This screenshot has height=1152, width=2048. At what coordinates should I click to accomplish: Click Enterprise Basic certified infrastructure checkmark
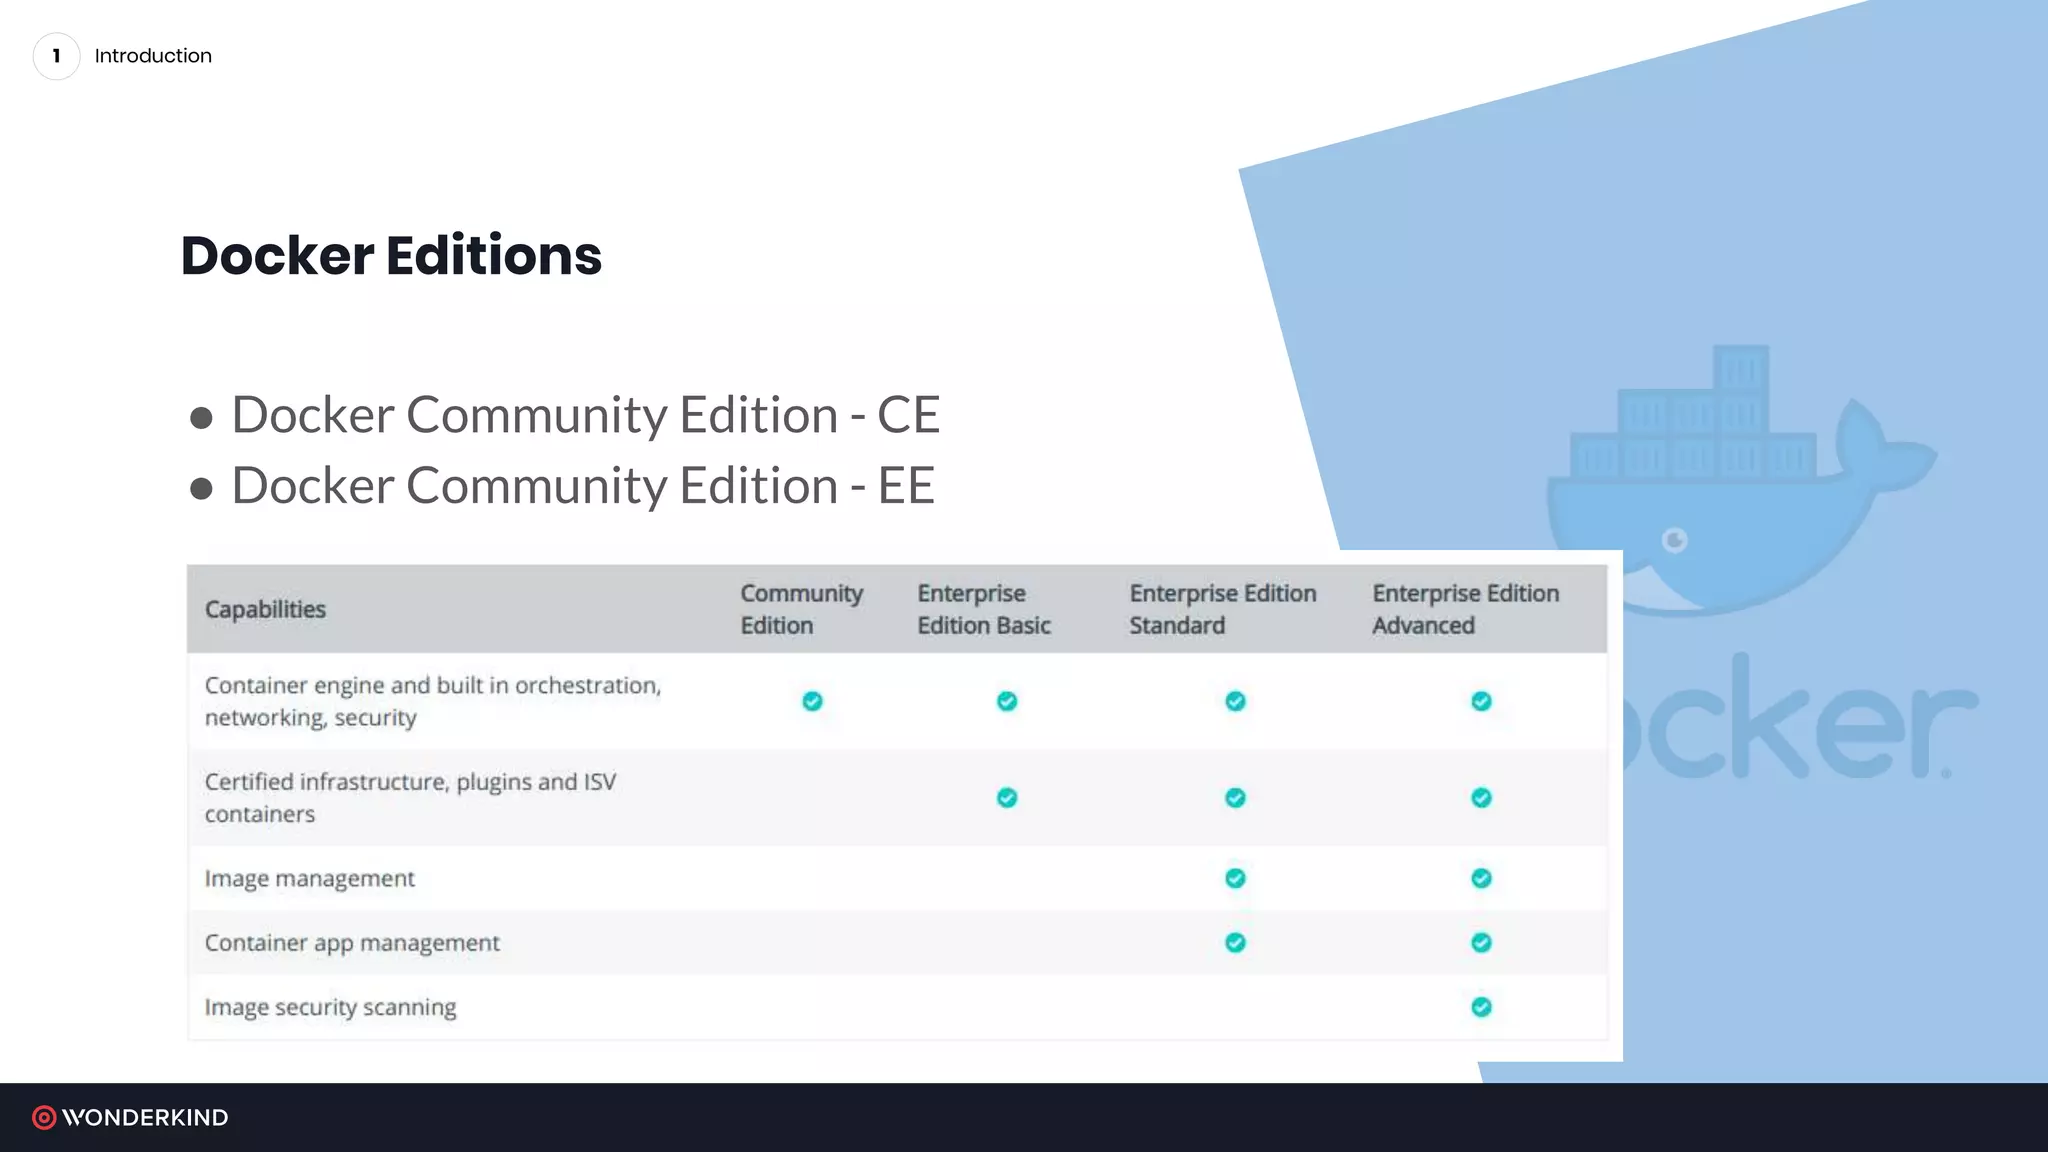pyautogui.click(x=1007, y=798)
